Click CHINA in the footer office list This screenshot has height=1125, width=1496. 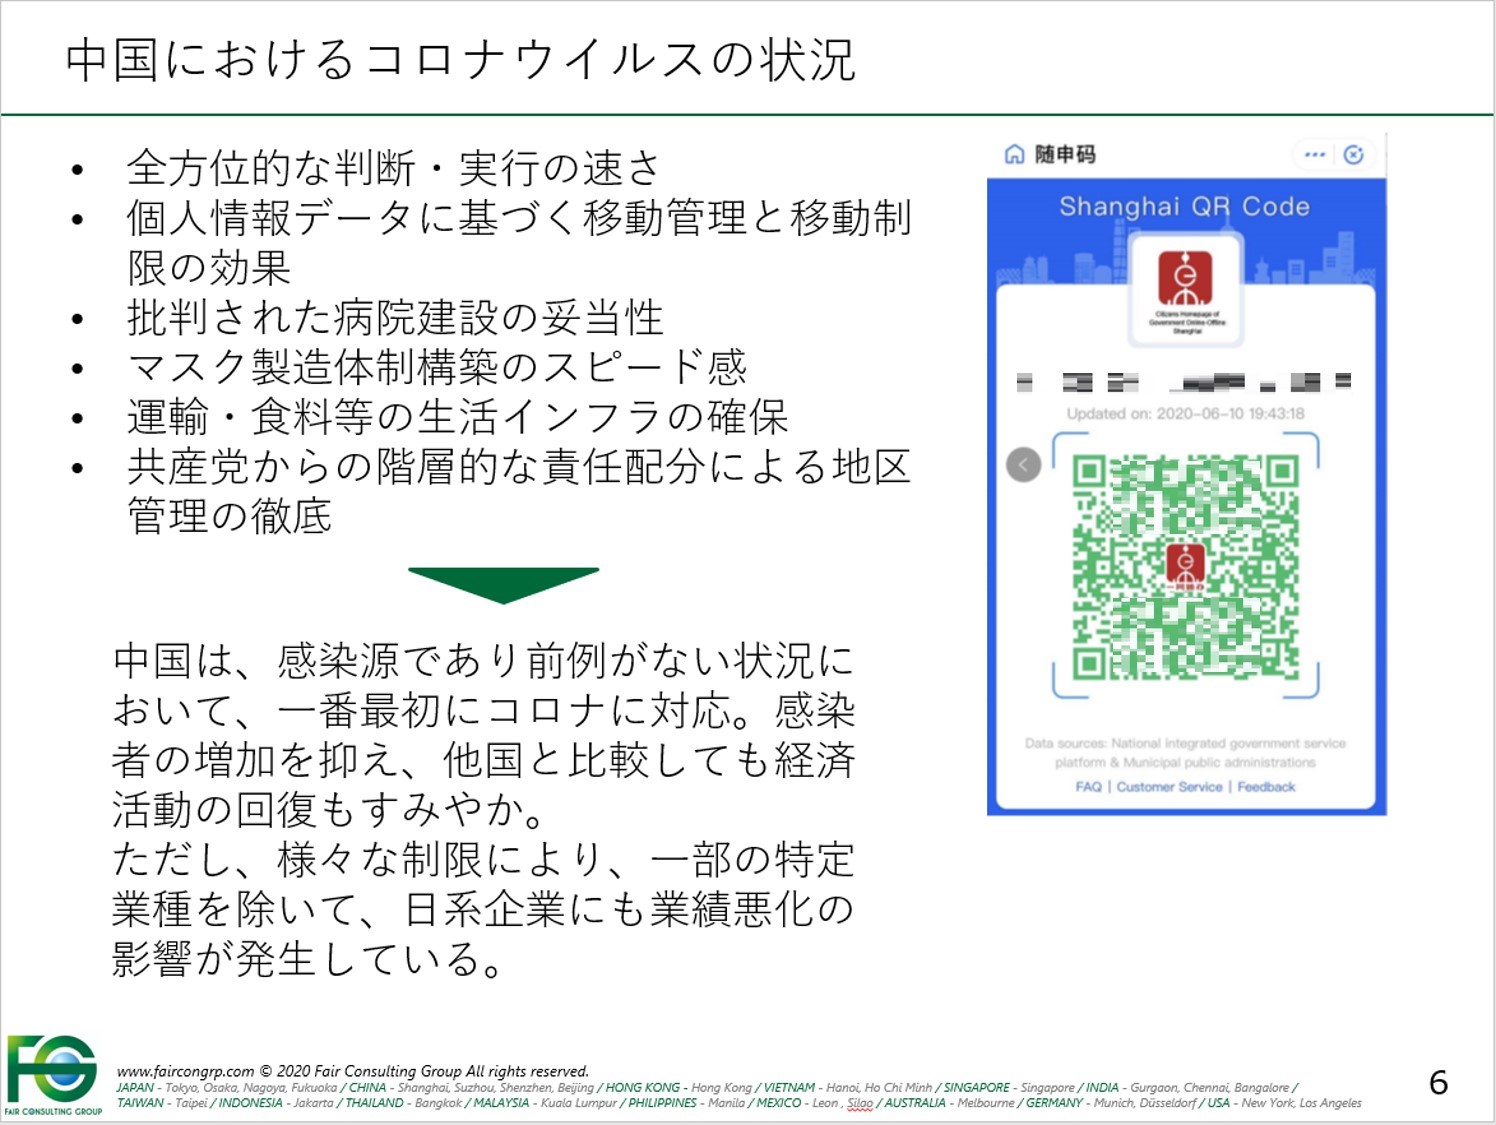[x=367, y=1087]
